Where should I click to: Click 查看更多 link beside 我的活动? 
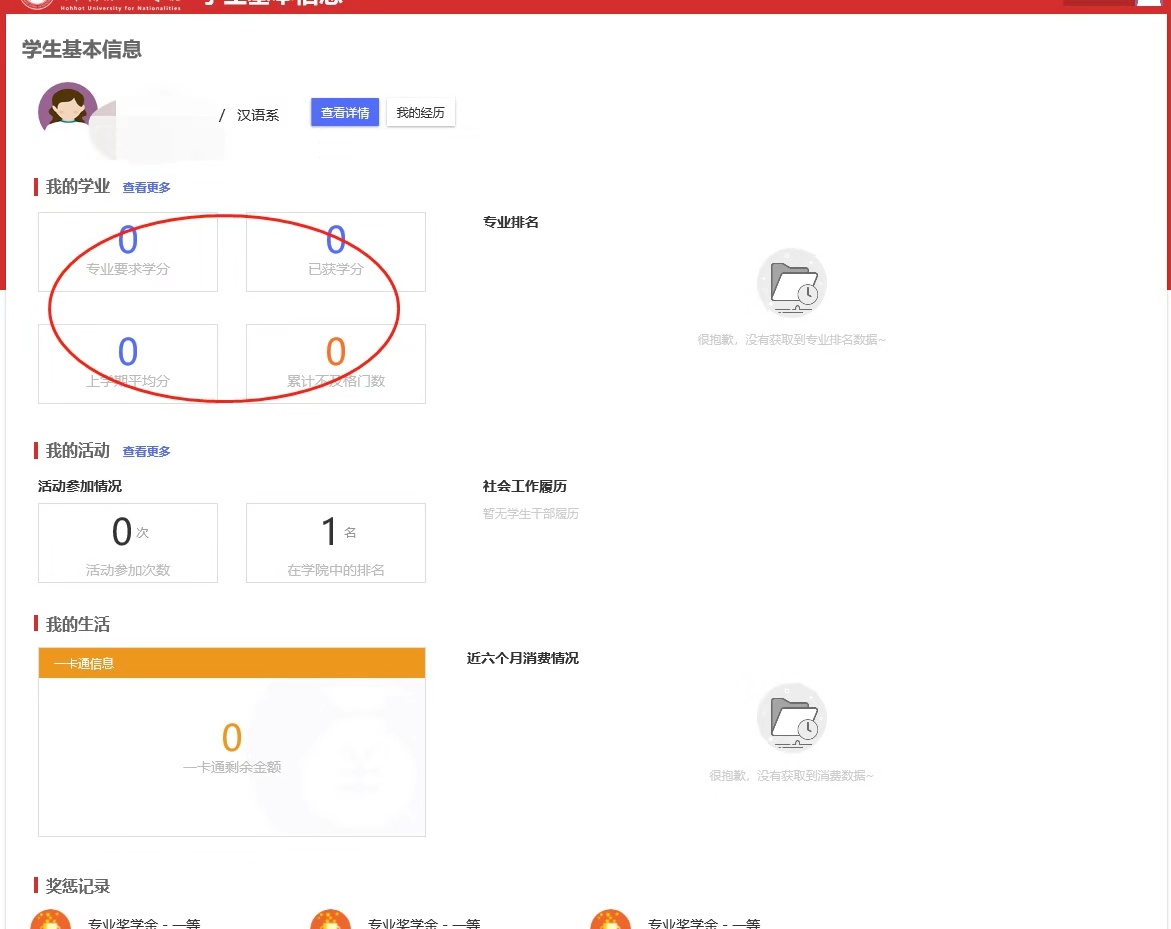[146, 451]
